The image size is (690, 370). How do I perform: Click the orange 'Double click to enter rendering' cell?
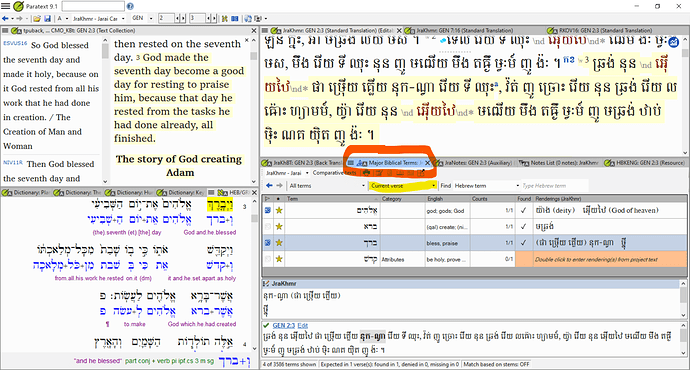[601, 260]
